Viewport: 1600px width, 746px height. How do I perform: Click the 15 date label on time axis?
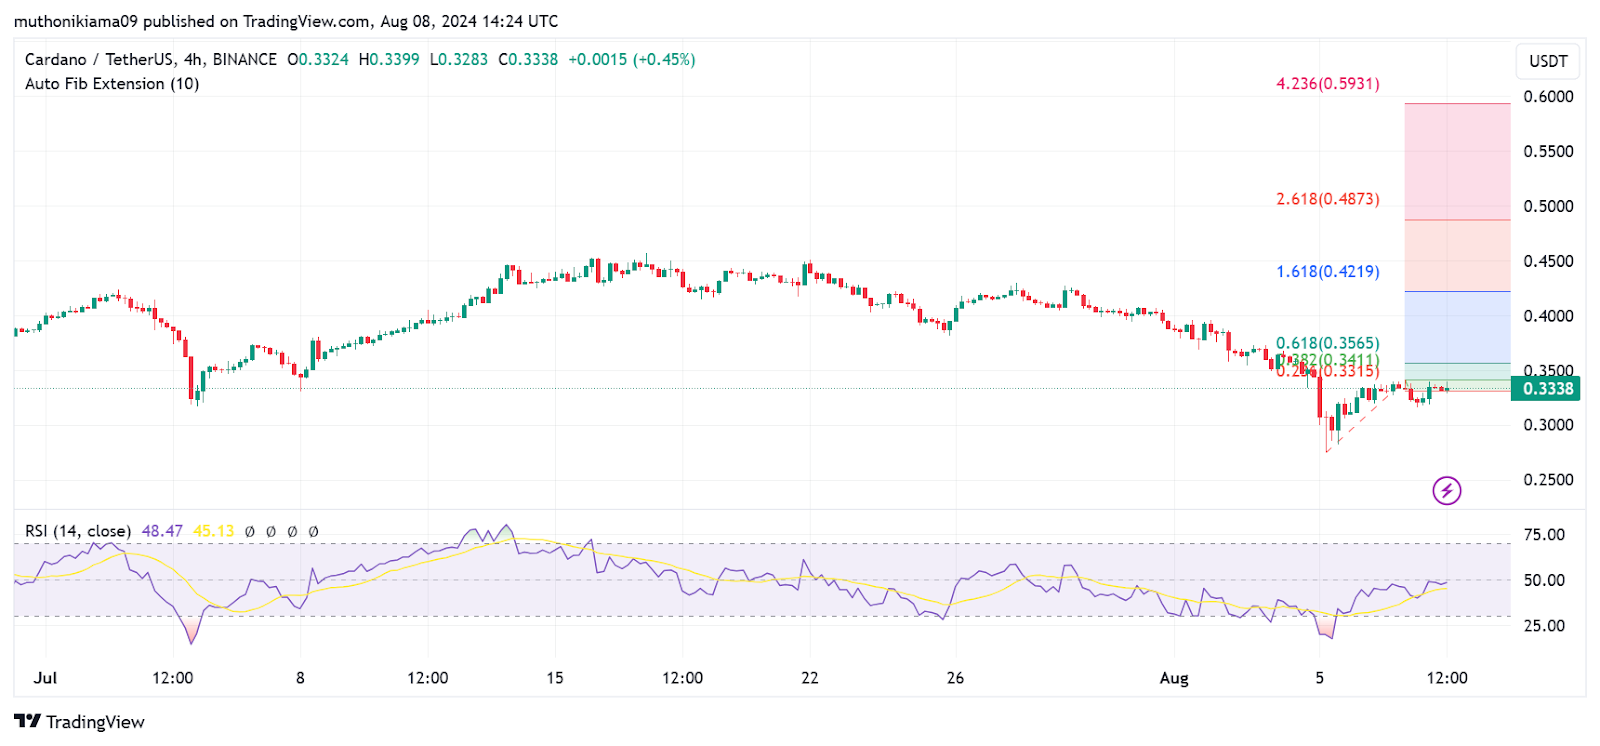pyautogui.click(x=555, y=678)
